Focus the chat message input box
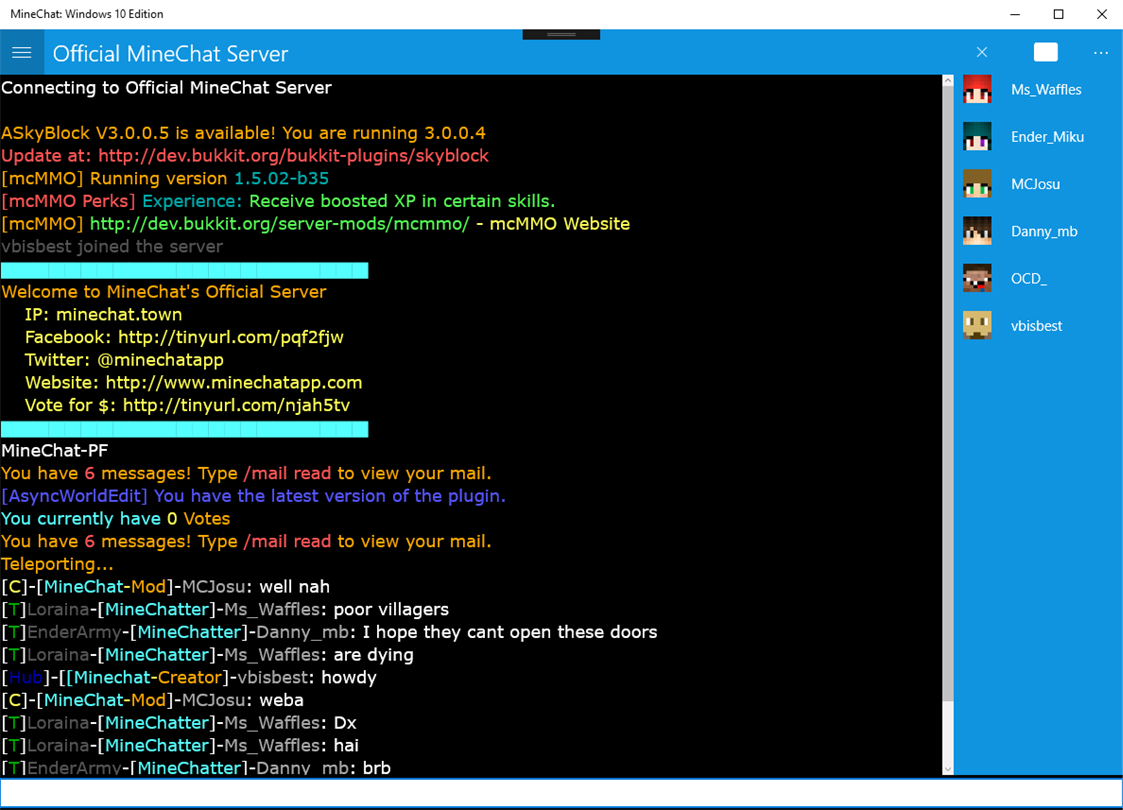 (561, 794)
